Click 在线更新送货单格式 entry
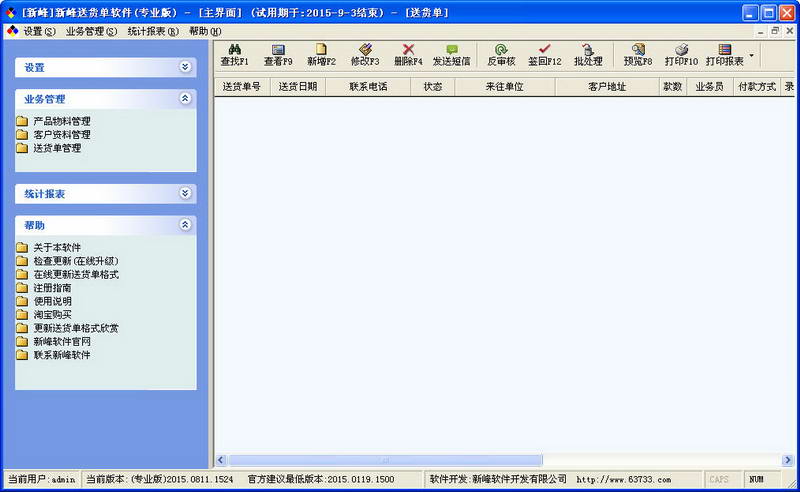Viewport: 800px width, 492px height. [x=67, y=275]
